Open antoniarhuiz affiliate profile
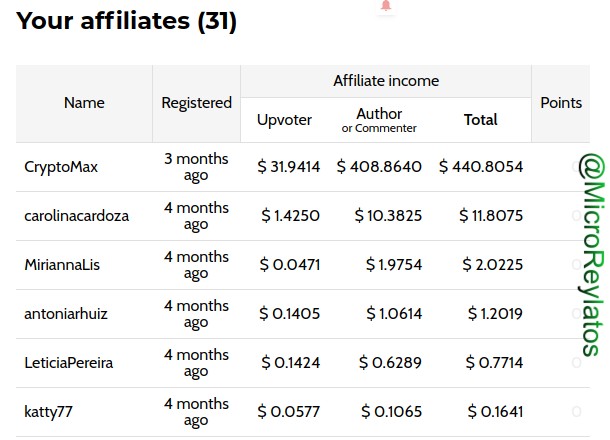This screenshot has height=440, width=610. (66, 314)
